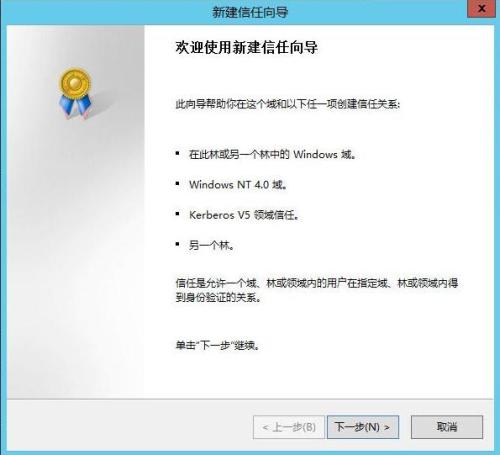Screen dimensions: 500x455
Task: Cancel the wizard with 取消 button
Action: click(447, 427)
